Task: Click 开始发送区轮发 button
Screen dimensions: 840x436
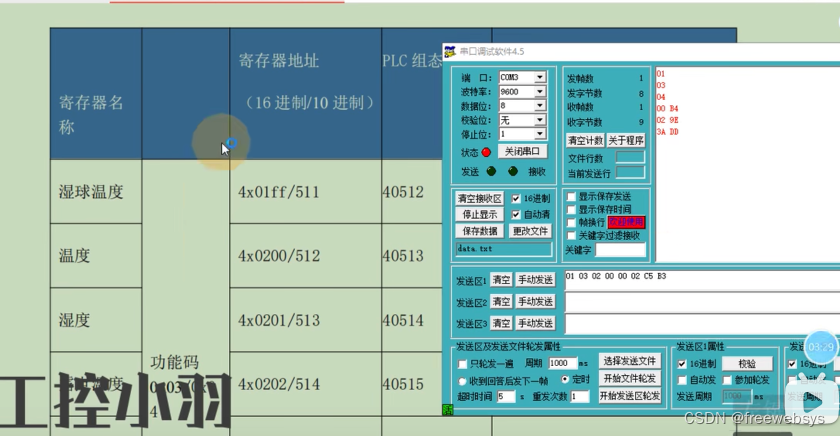Action: (x=629, y=396)
